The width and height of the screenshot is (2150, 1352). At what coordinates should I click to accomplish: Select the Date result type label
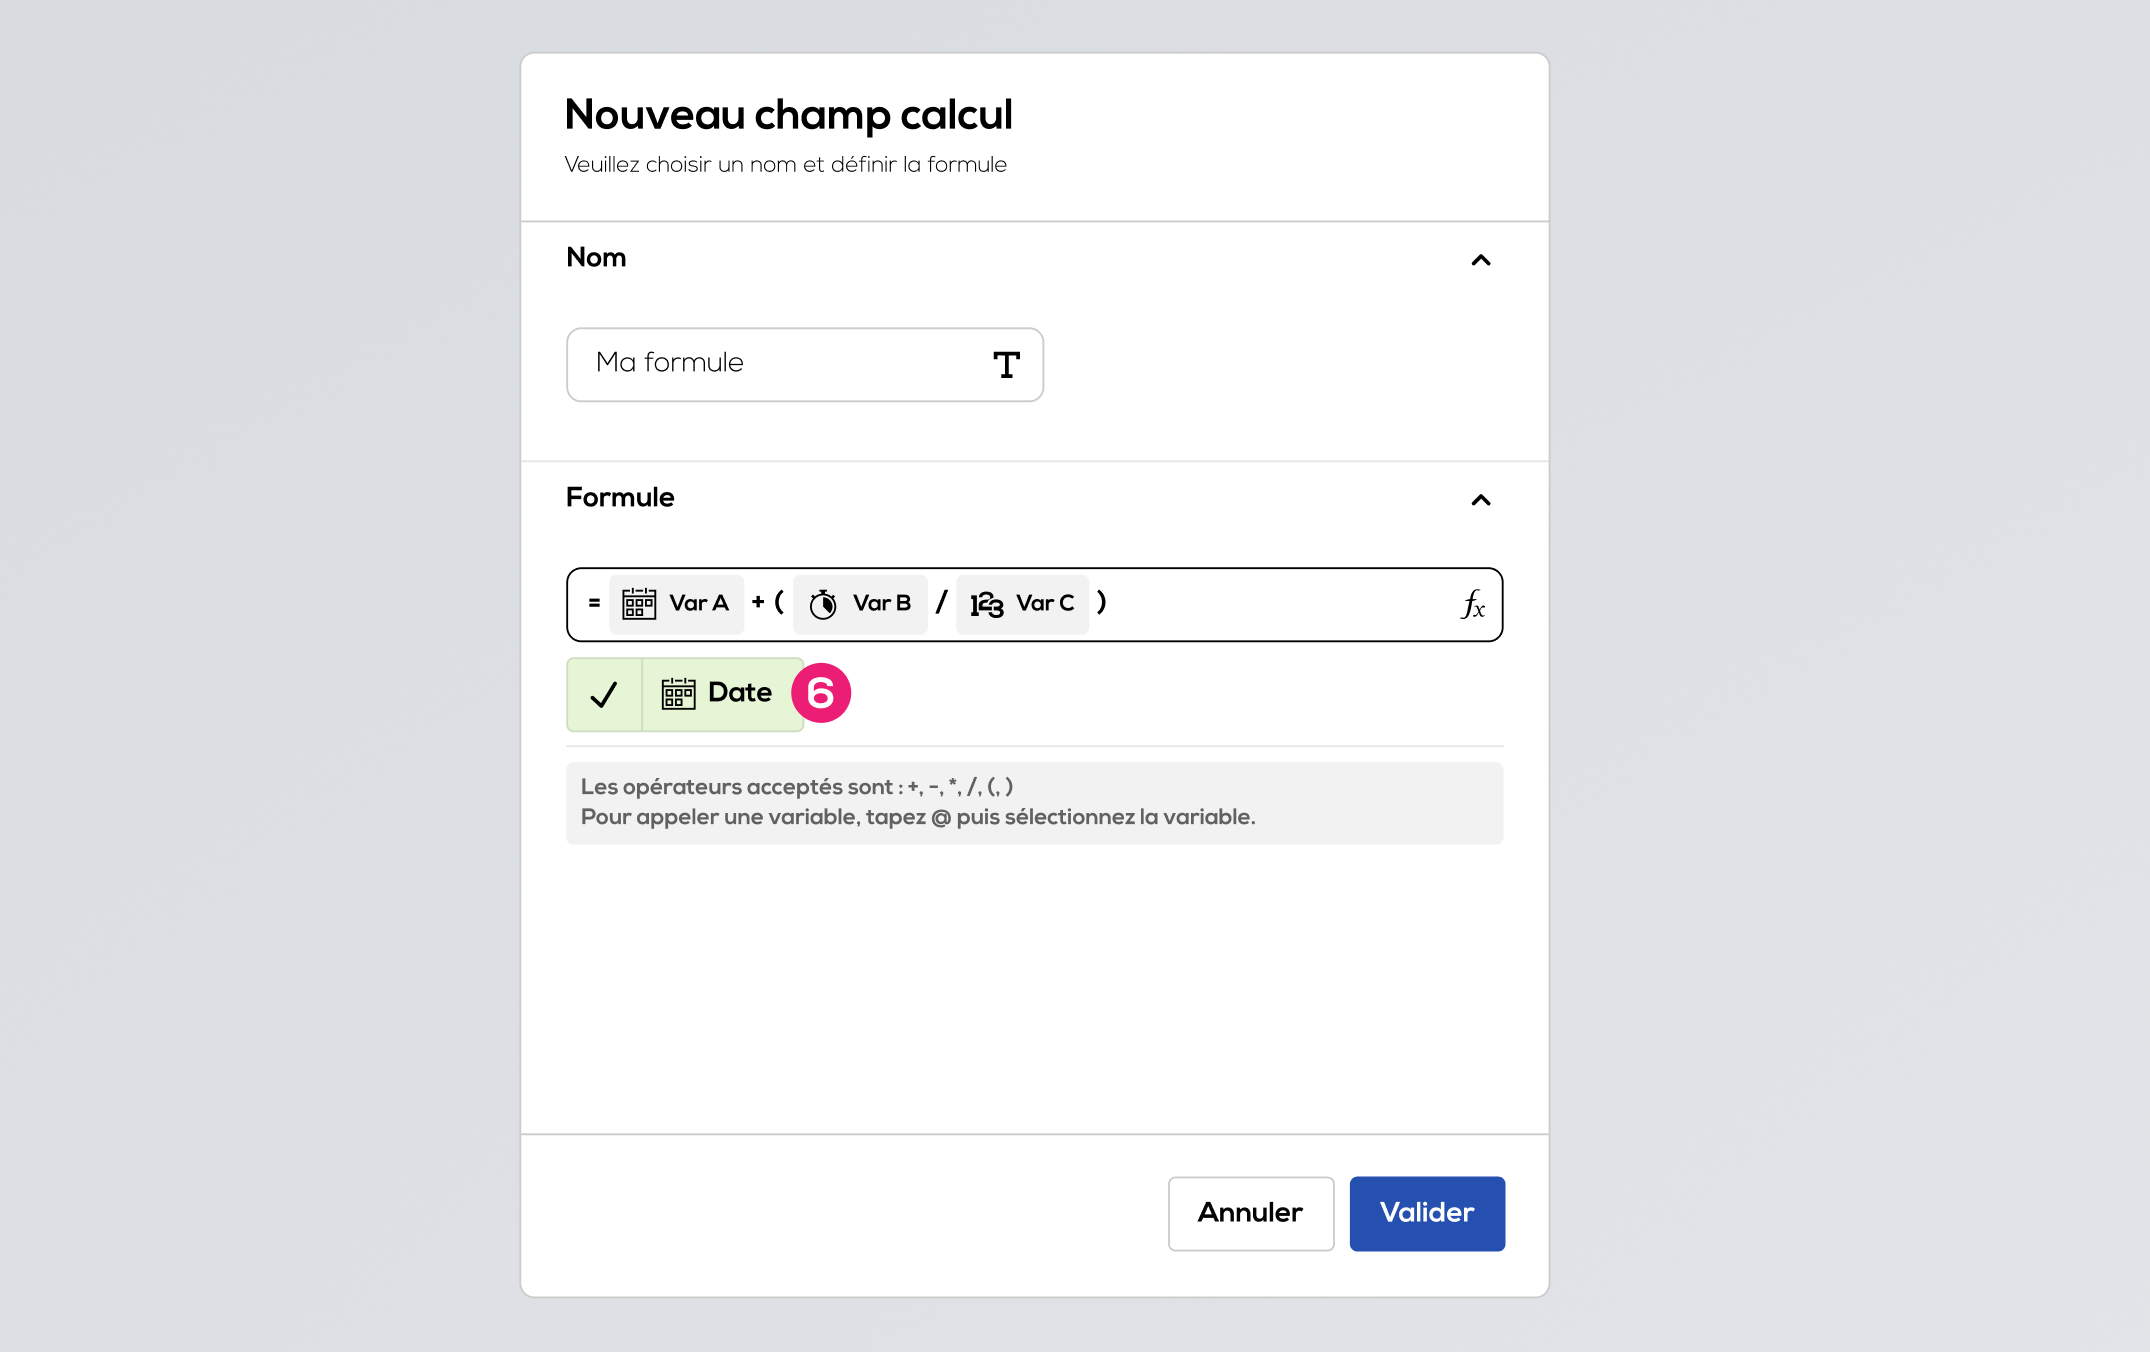coord(740,692)
